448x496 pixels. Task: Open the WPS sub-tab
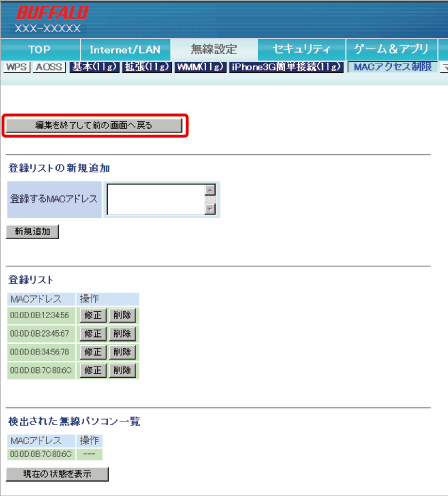pos(16,67)
